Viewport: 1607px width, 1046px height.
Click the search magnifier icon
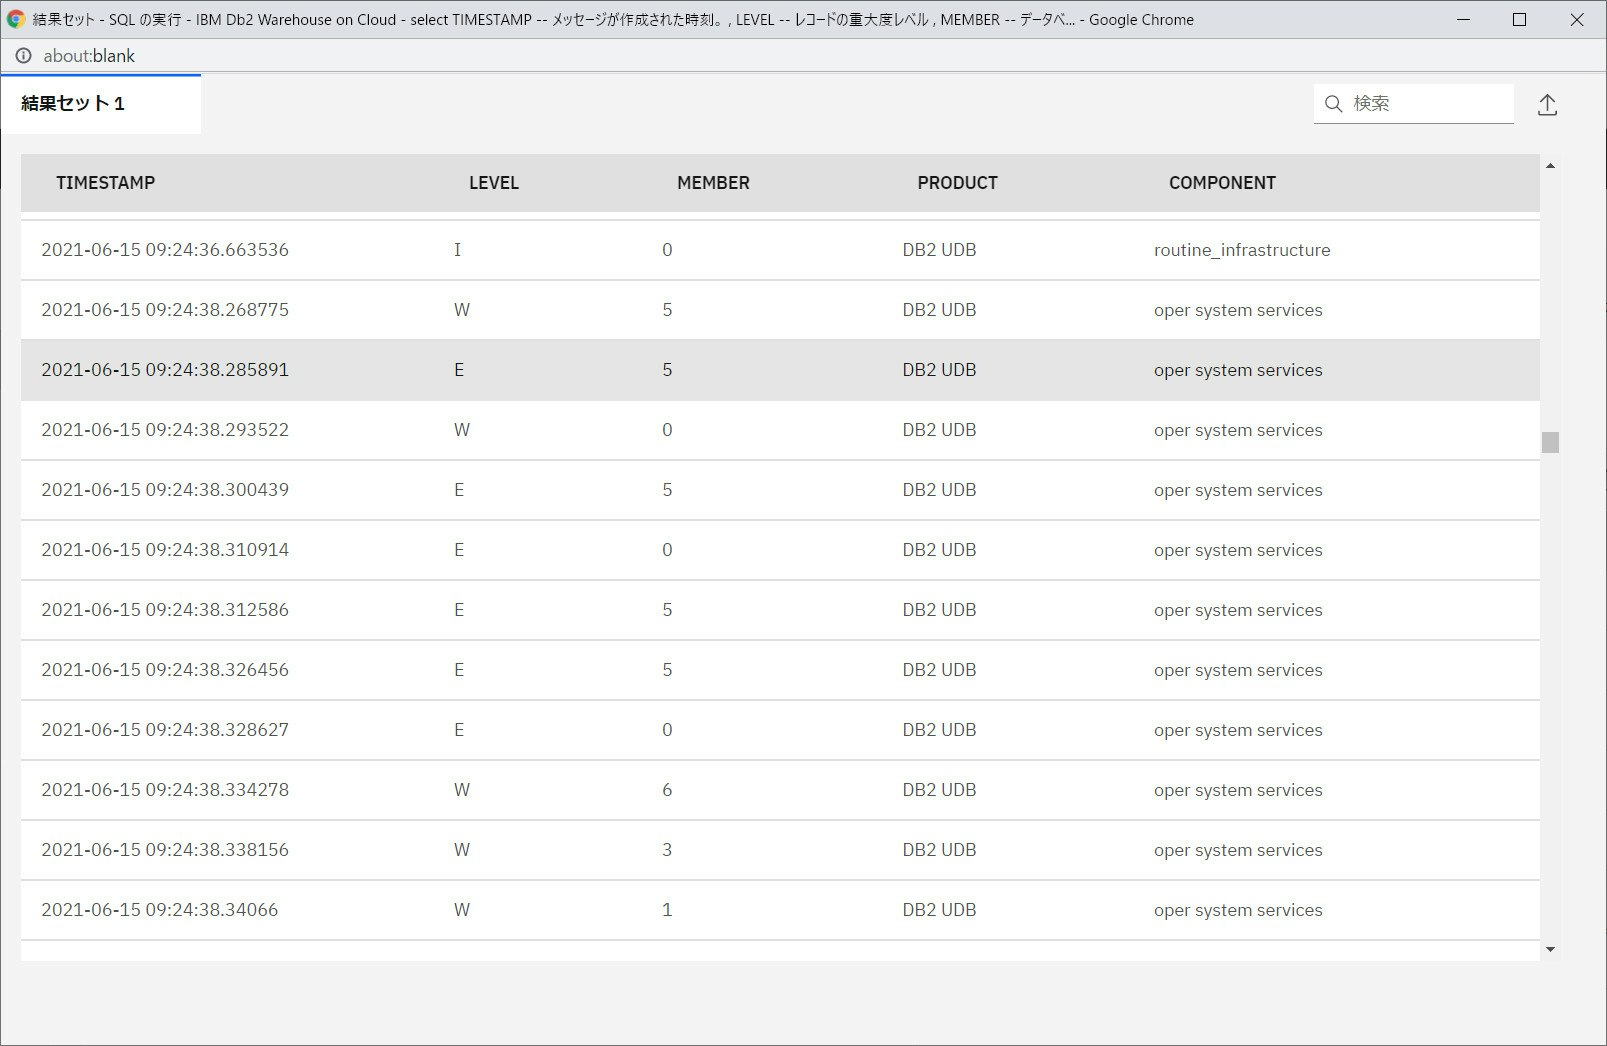click(x=1333, y=103)
